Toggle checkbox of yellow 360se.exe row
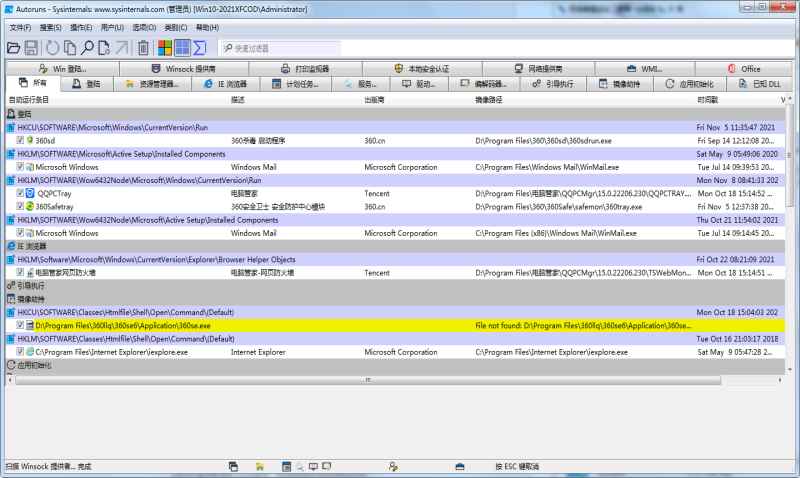This screenshot has width=800, height=478. (20, 325)
